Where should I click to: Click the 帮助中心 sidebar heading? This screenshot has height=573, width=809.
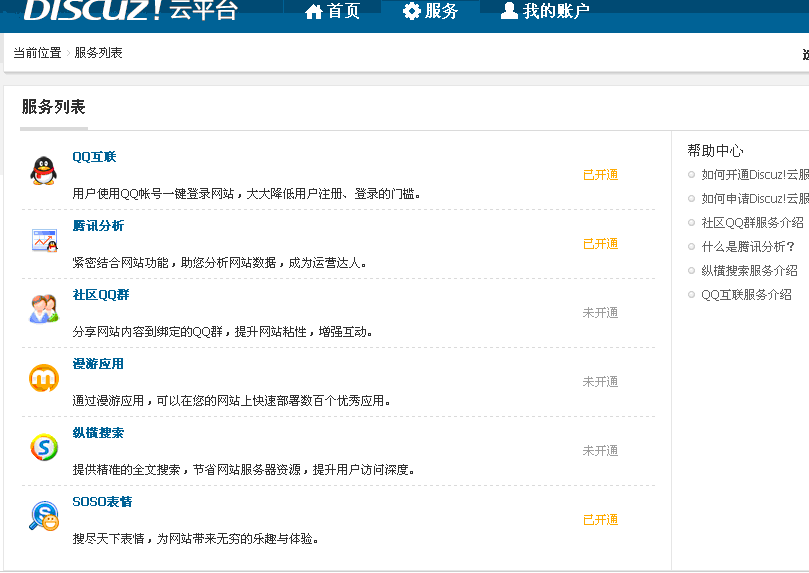[715, 151]
